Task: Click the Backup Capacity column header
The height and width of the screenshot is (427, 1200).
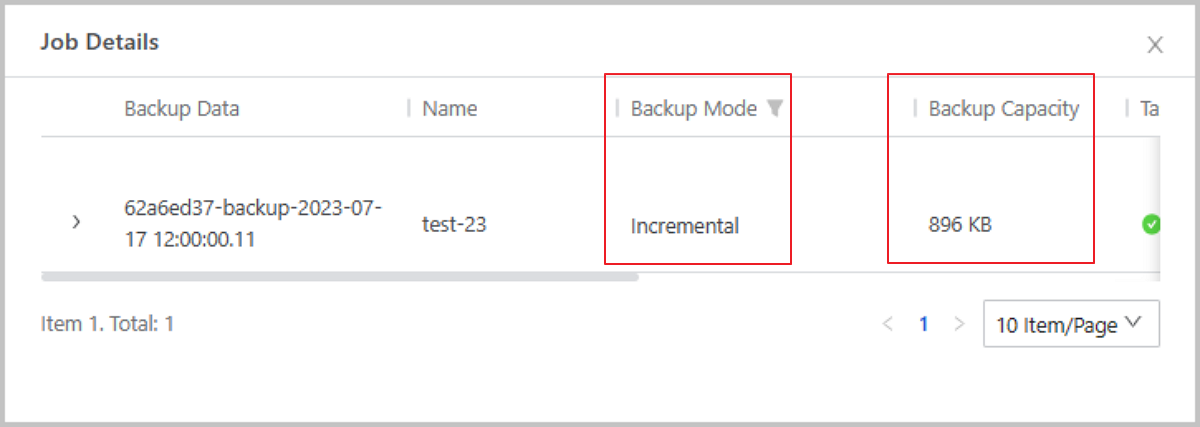Action: coord(1003,109)
